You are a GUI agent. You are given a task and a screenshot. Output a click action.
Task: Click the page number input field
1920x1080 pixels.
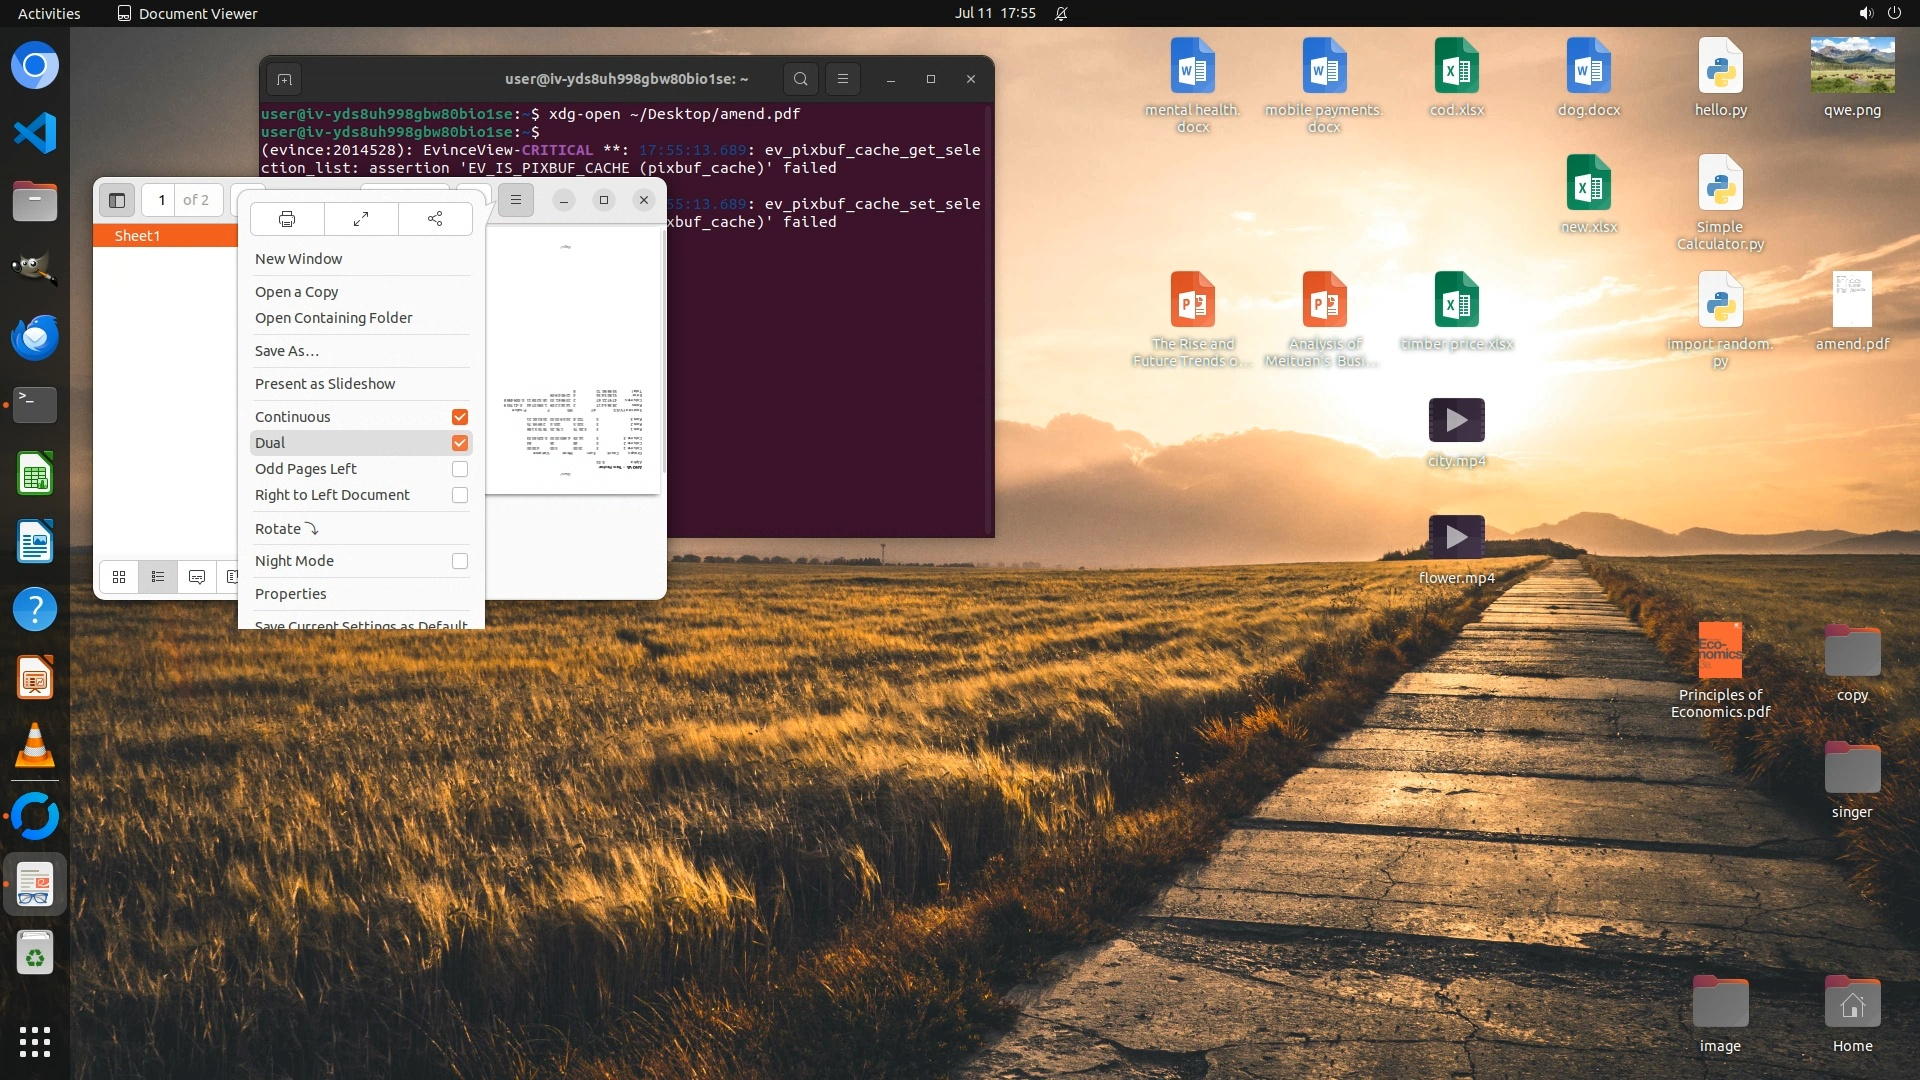tap(161, 200)
